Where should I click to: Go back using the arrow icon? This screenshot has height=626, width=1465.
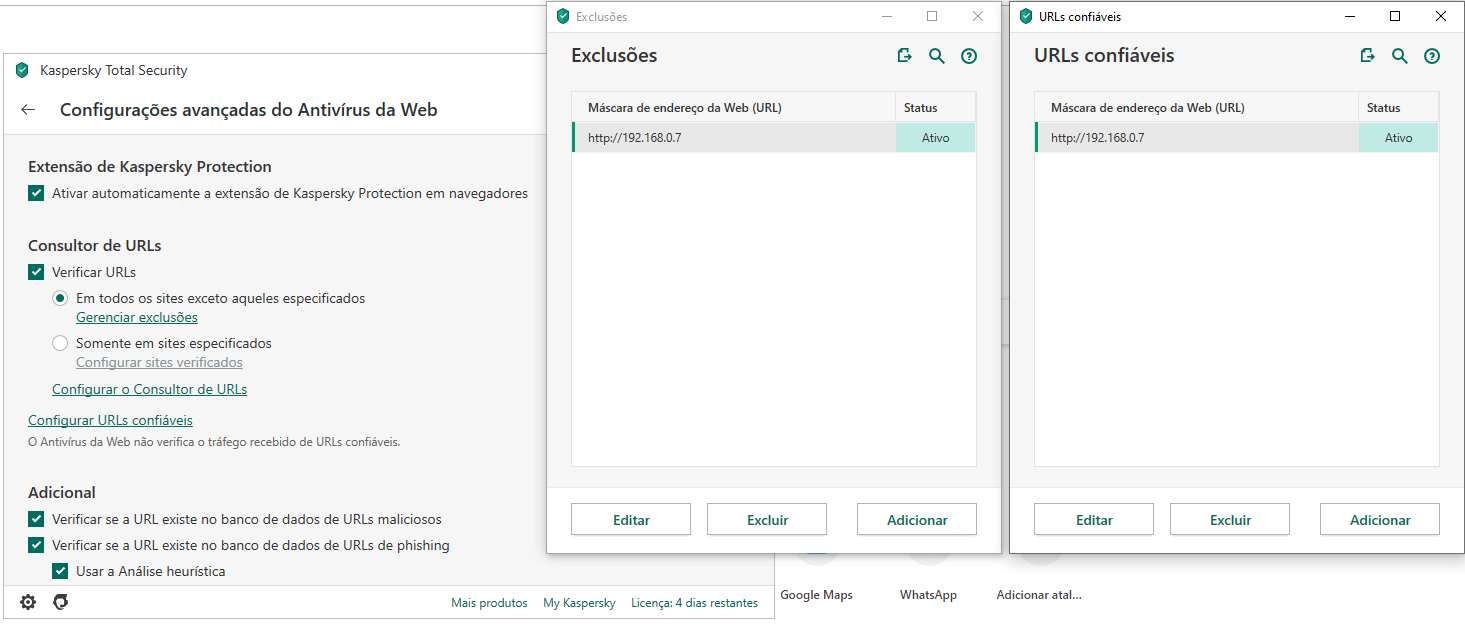28,110
